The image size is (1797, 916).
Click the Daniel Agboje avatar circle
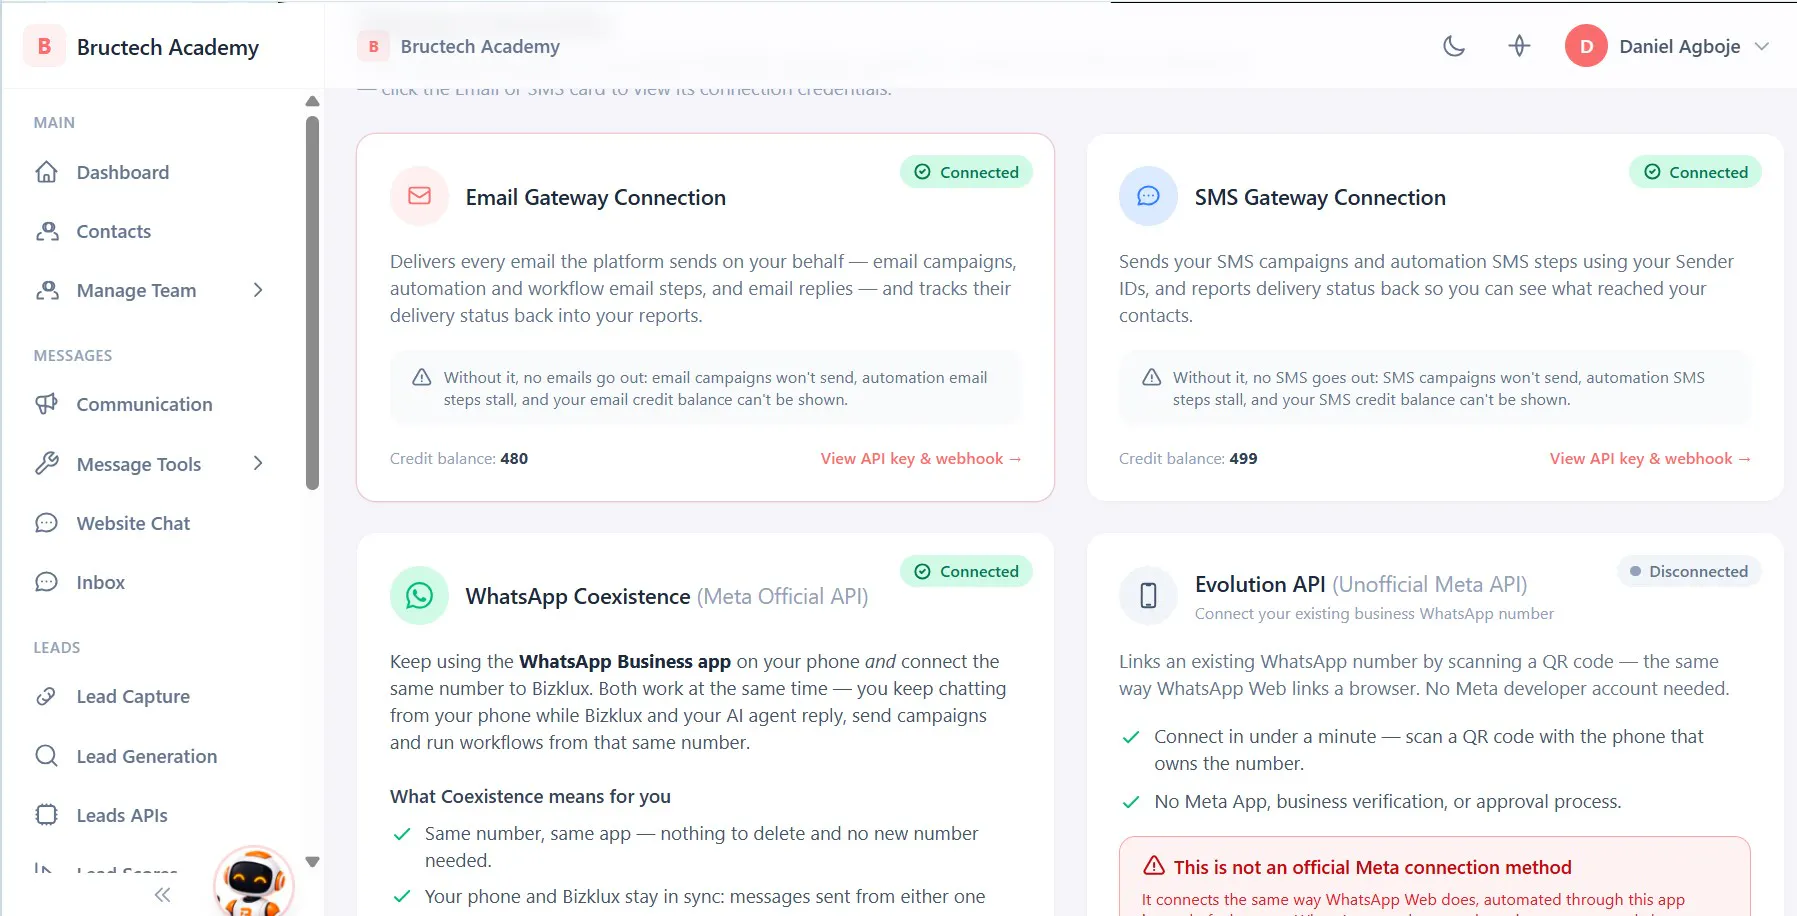1586,46
